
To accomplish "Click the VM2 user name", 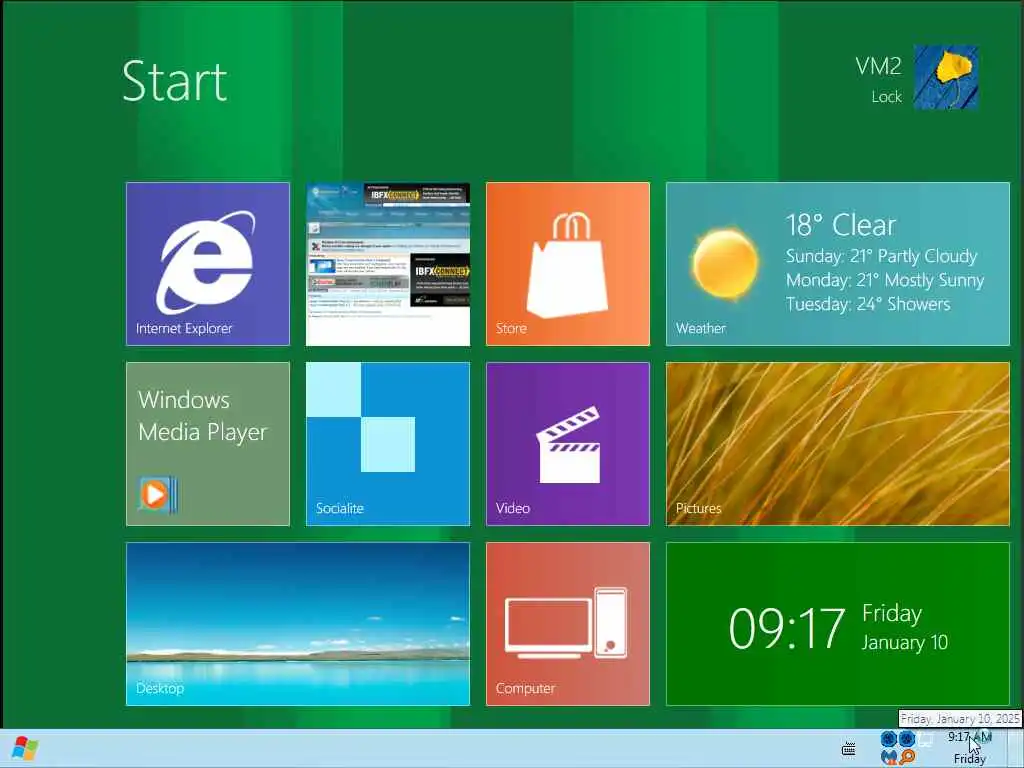I will pyautogui.click(x=878, y=66).
